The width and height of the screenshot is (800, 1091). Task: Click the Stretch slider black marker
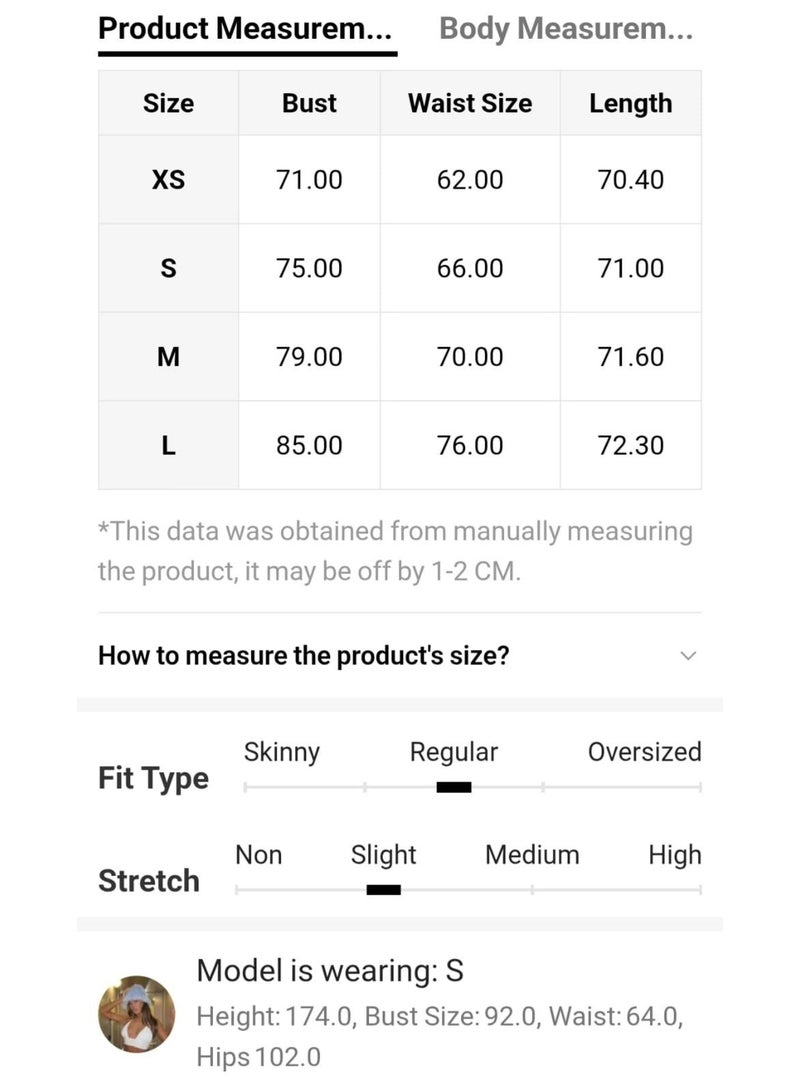(383, 889)
